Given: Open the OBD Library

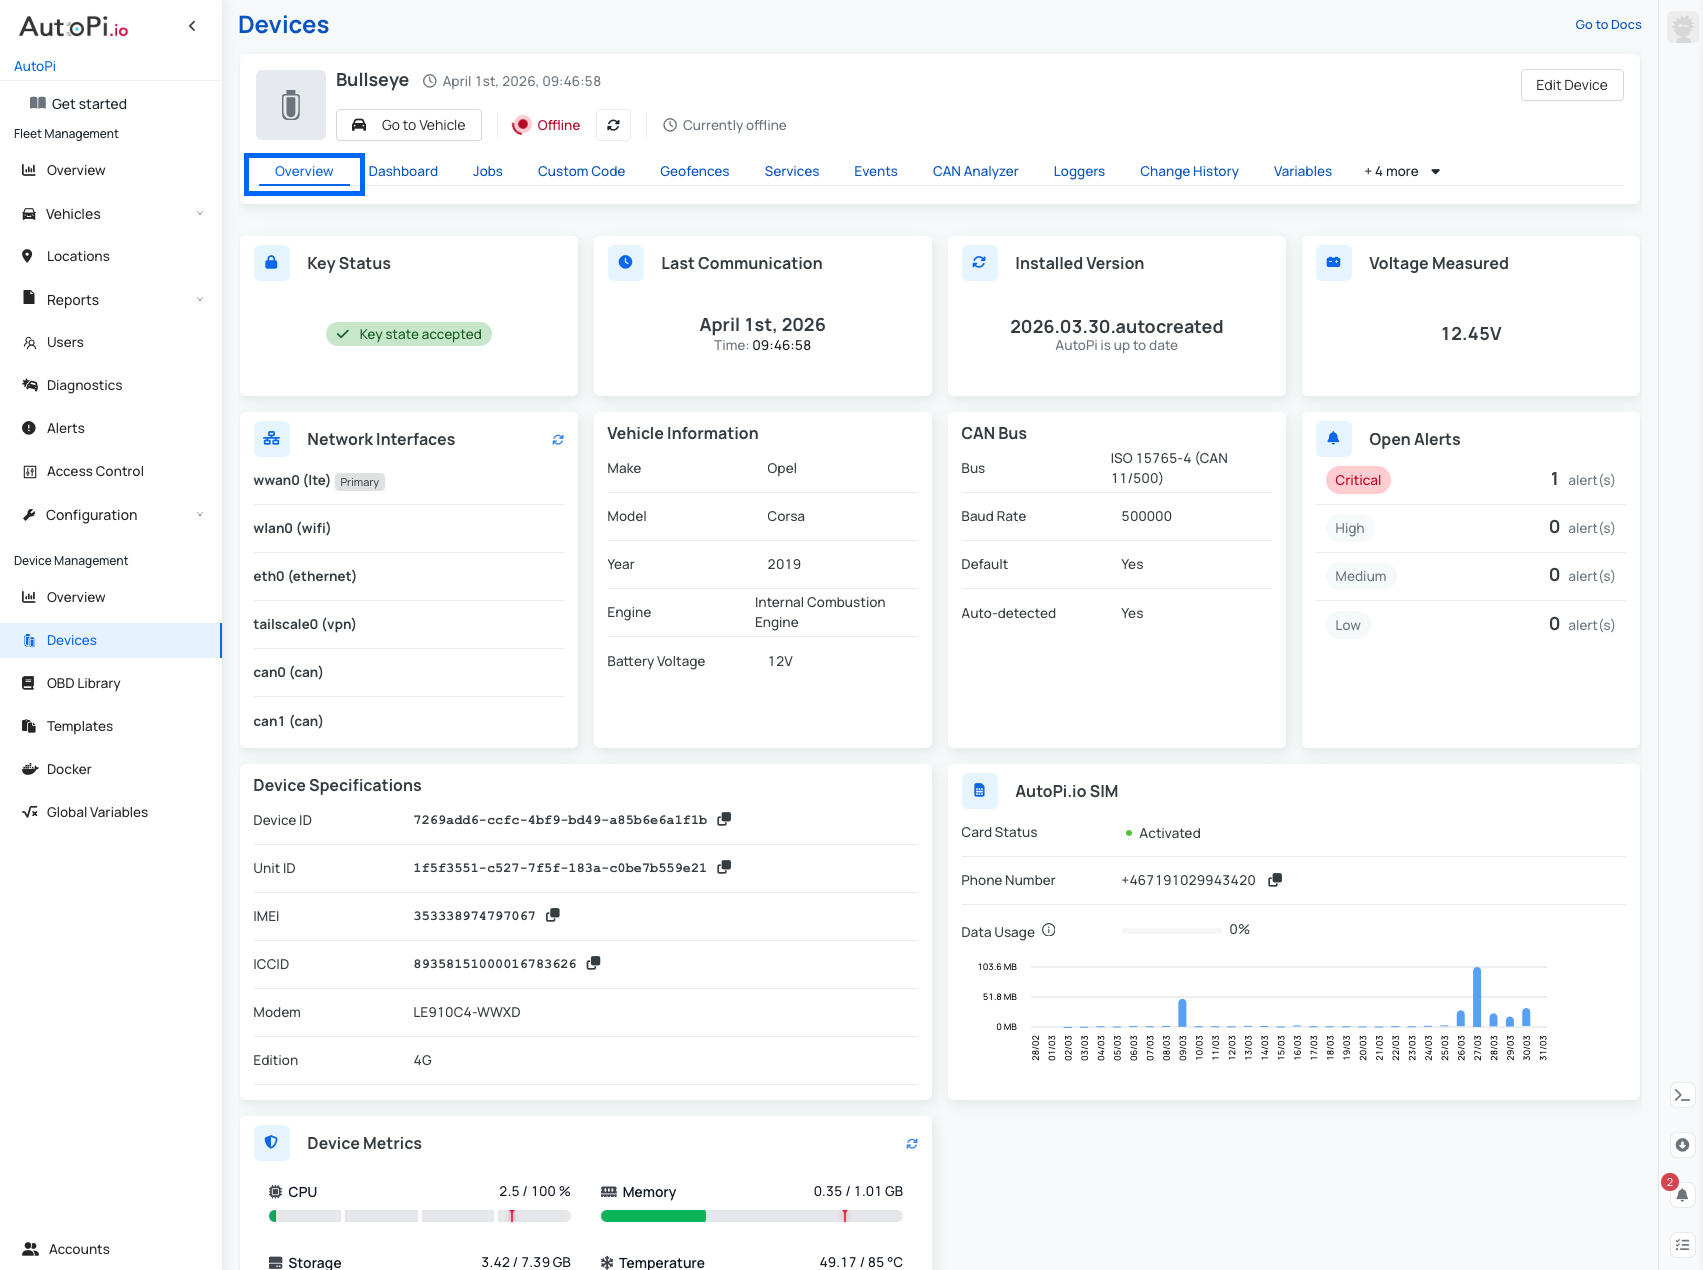Looking at the screenshot, I should [83, 683].
